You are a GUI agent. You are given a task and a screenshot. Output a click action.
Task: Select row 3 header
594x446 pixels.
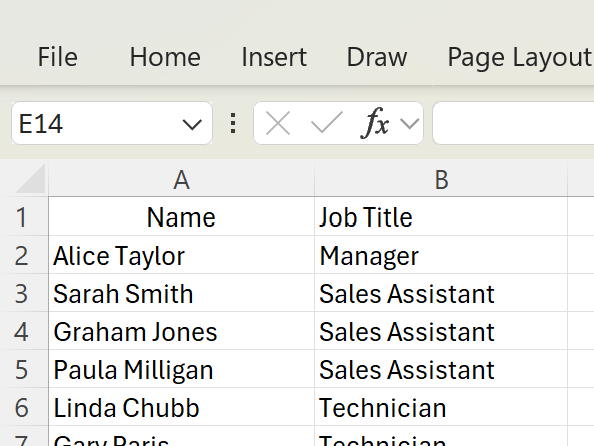click(23, 293)
